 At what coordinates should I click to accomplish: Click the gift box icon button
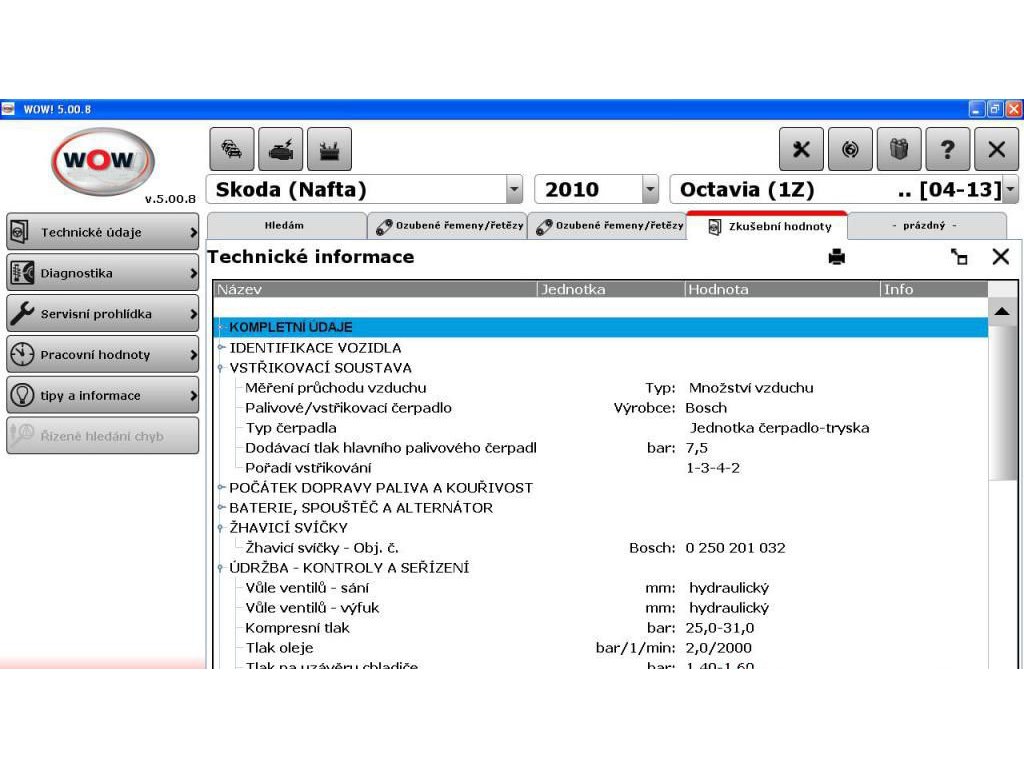[899, 150]
